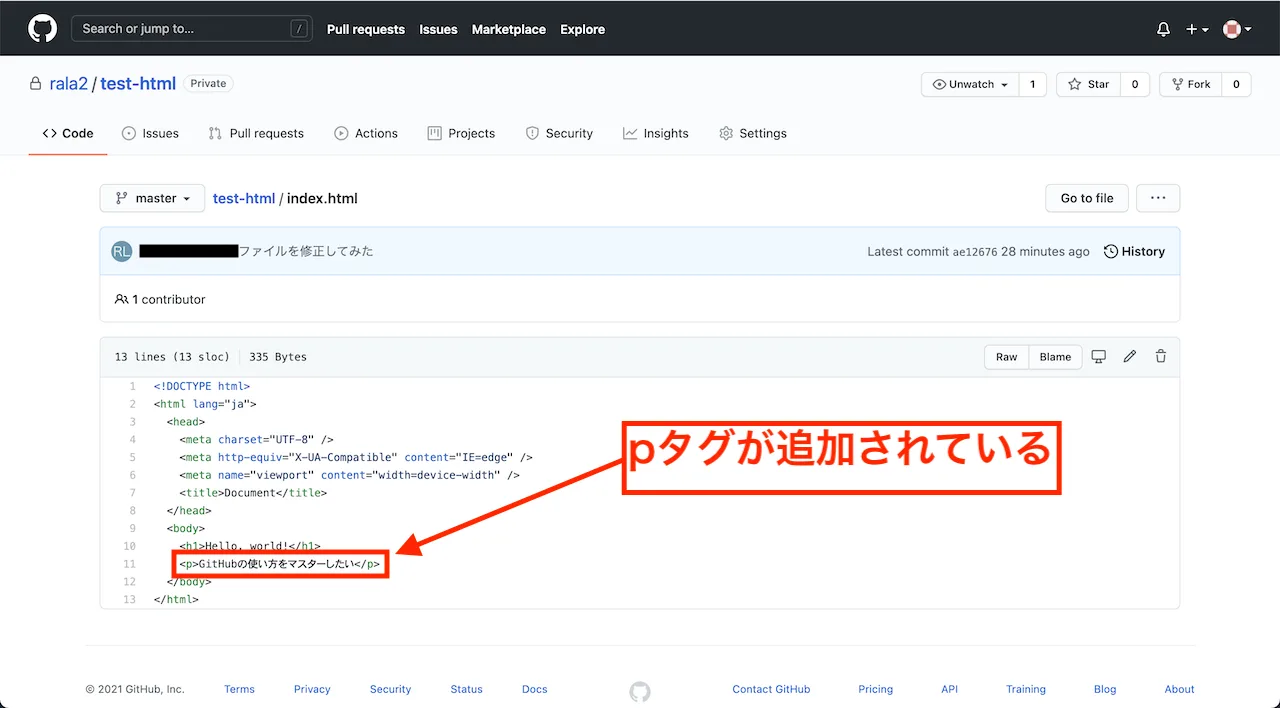Open Contact GitHub footer link
Screen dimensions: 1280x708
[771, 689]
